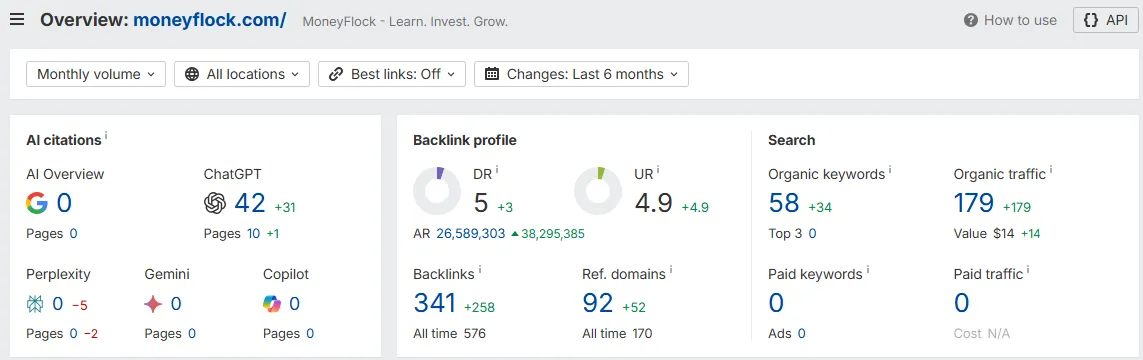Click the Top 3 value 0
This screenshot has width=1143, height=360.
click(812, 234)
